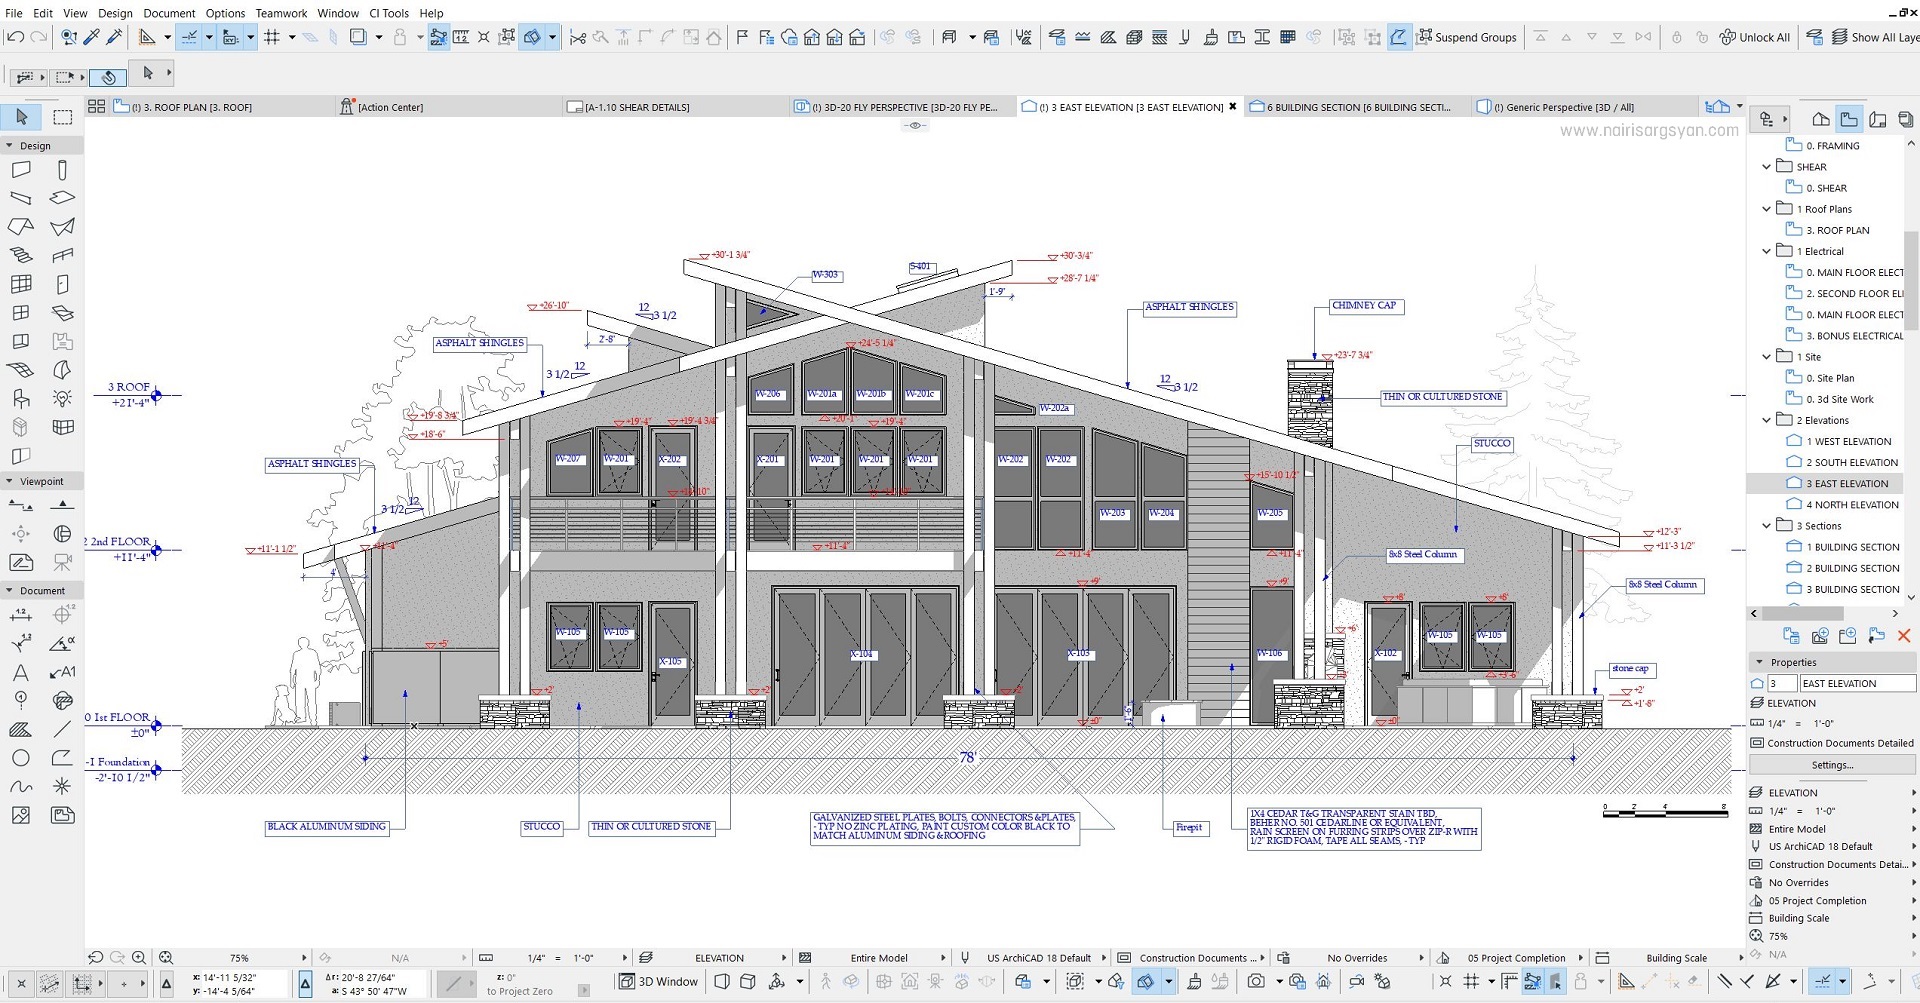Click the 3D Window button
Viewport: 1920px width, 1003px height.
click(658, 982)
